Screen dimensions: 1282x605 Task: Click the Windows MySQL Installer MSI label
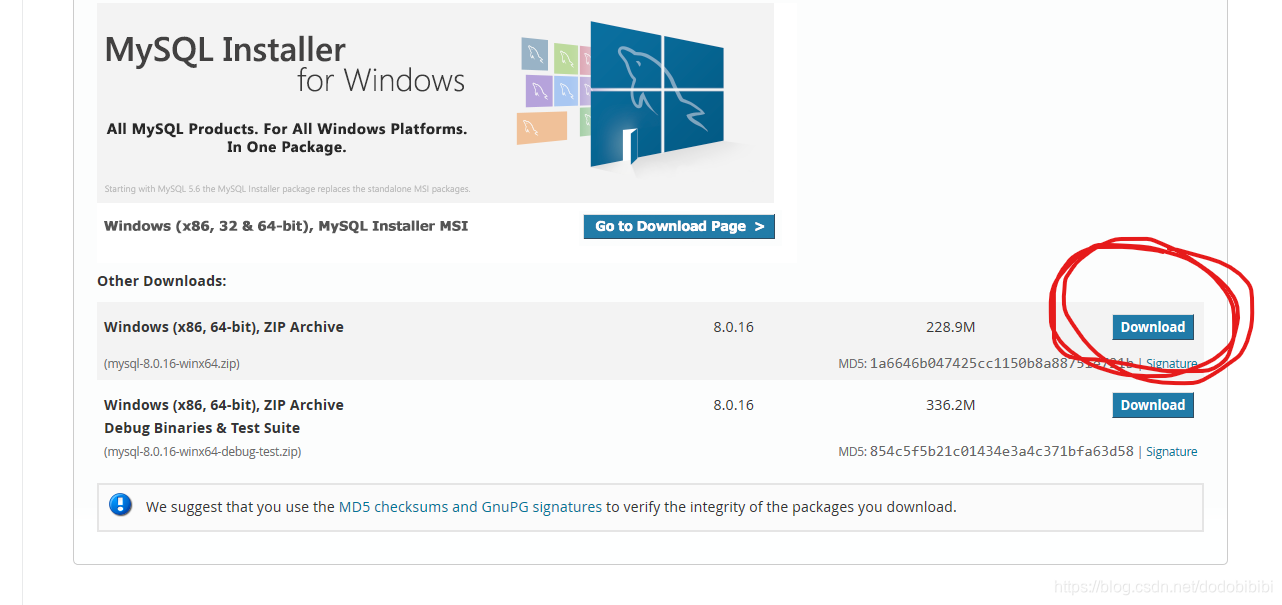(x=286, y=226)
